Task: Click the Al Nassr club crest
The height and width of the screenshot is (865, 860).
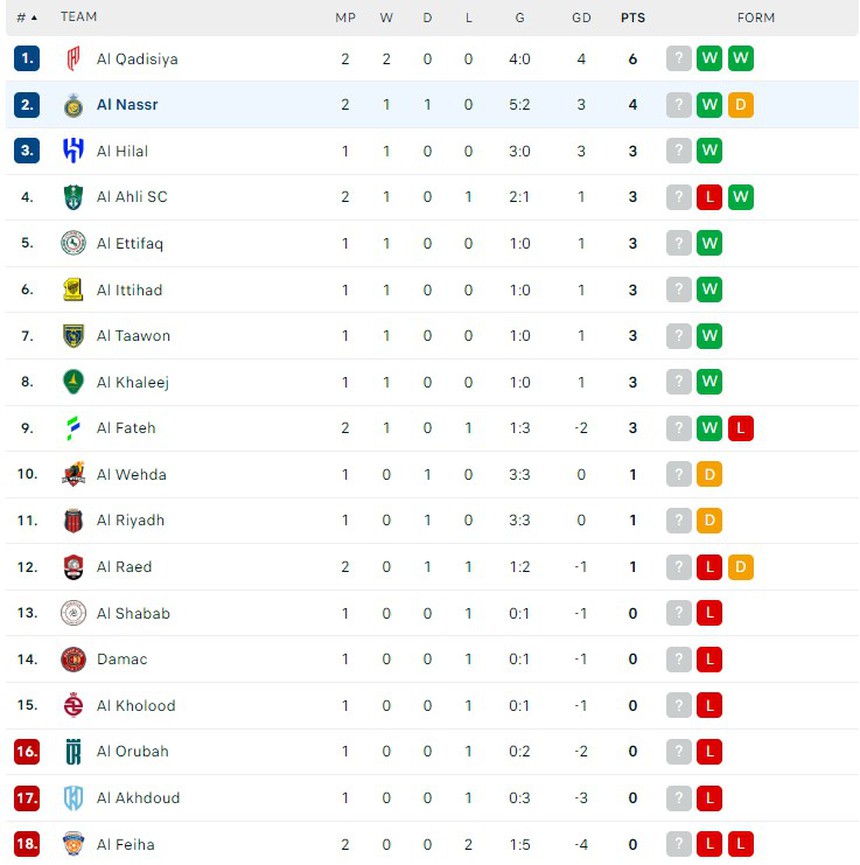Action: pos(73,105)
